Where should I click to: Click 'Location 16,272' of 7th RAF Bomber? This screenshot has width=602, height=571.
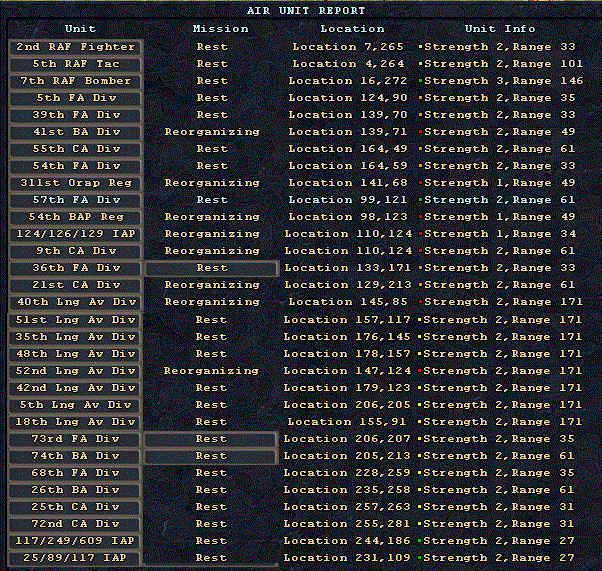[x=348, y=81]
